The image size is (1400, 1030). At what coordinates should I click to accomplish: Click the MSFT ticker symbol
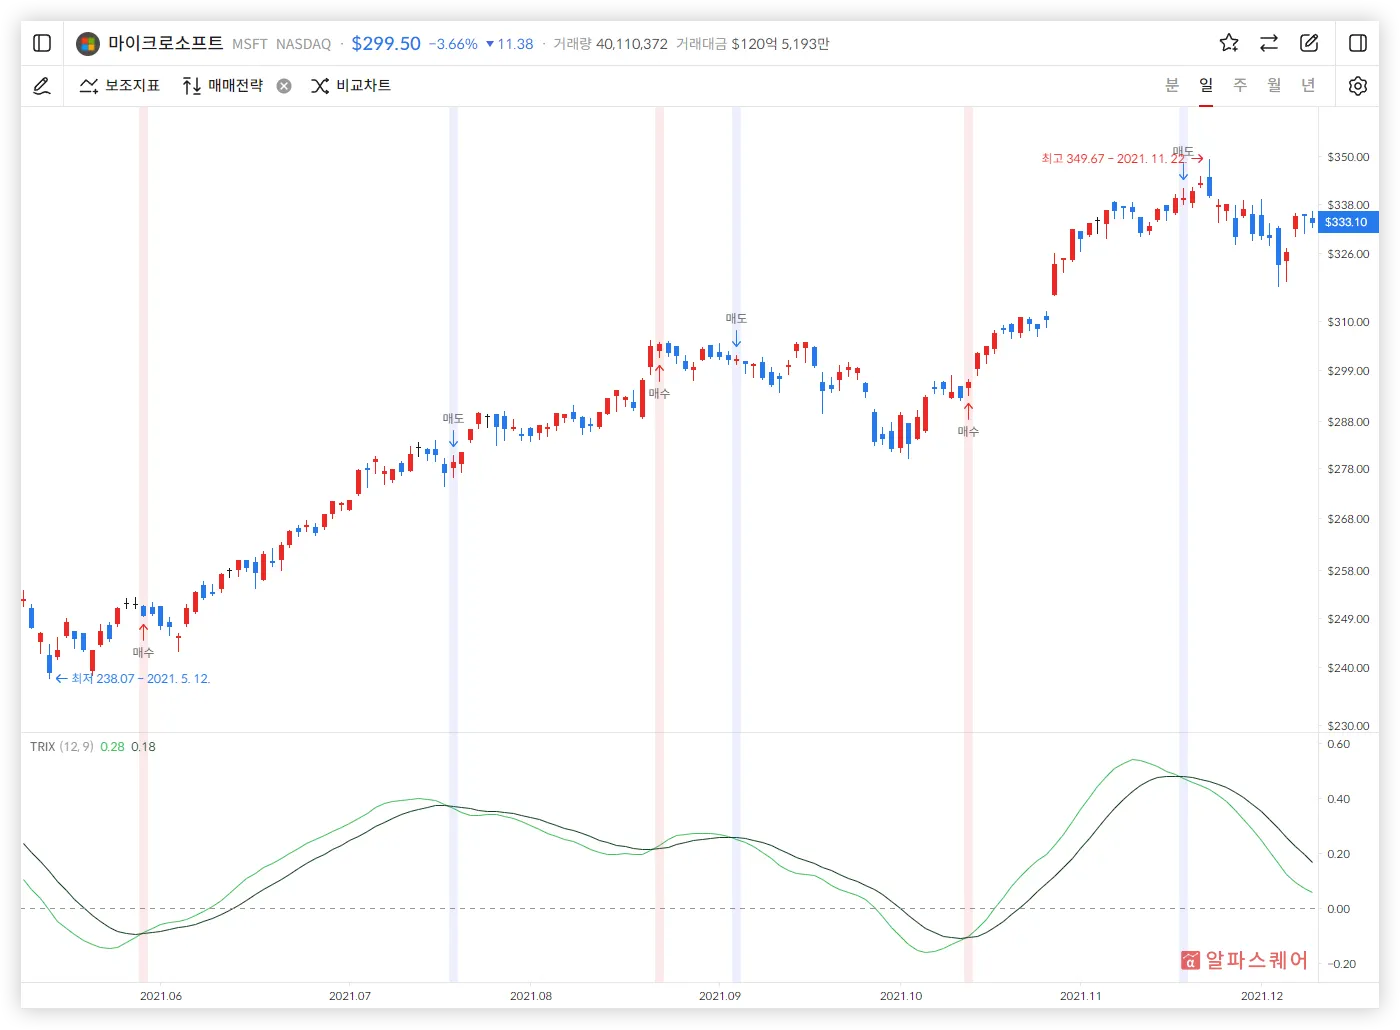pyautogui.click(x=250, y=44)
